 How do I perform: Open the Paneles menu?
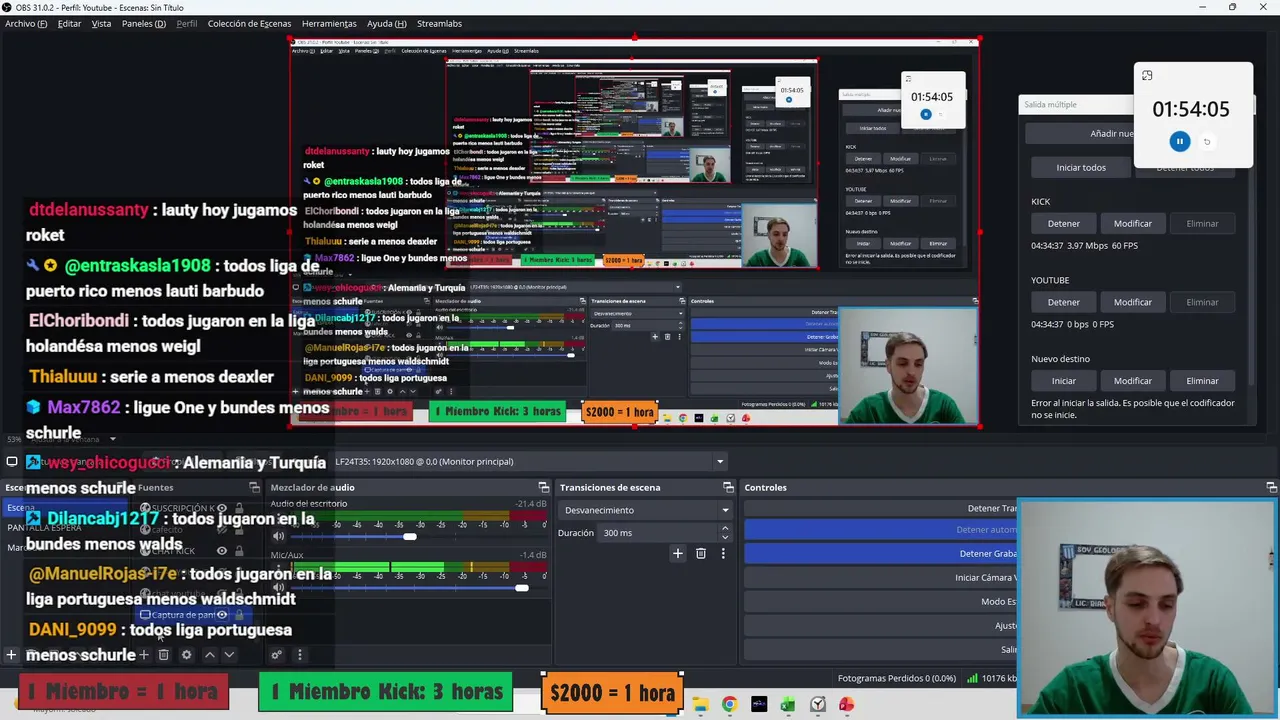pos(144,24)
